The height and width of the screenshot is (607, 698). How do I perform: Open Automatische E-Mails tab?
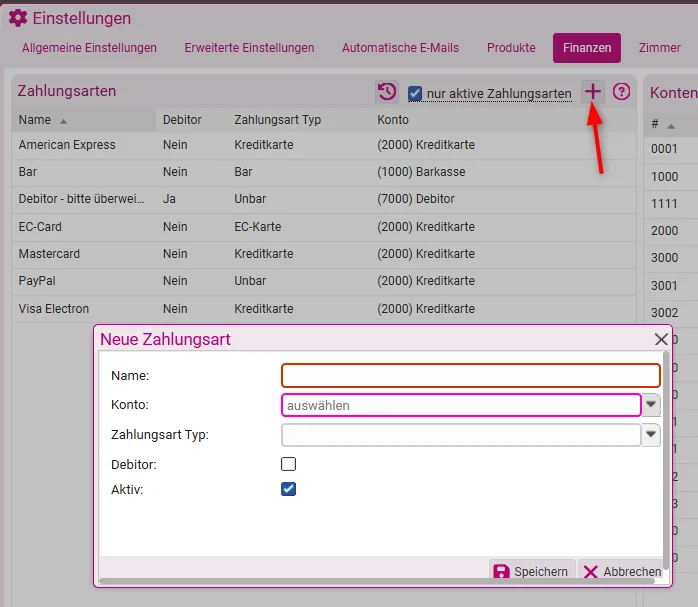pos(400,48)
